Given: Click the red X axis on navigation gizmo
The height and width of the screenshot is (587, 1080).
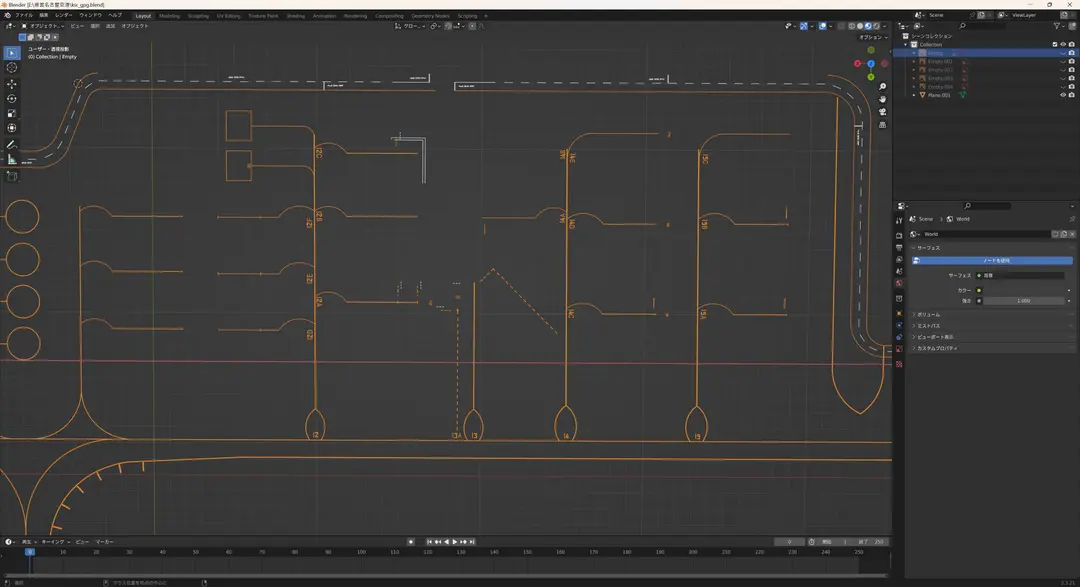Looking at the screenshot, I should (x=858, y=63).
